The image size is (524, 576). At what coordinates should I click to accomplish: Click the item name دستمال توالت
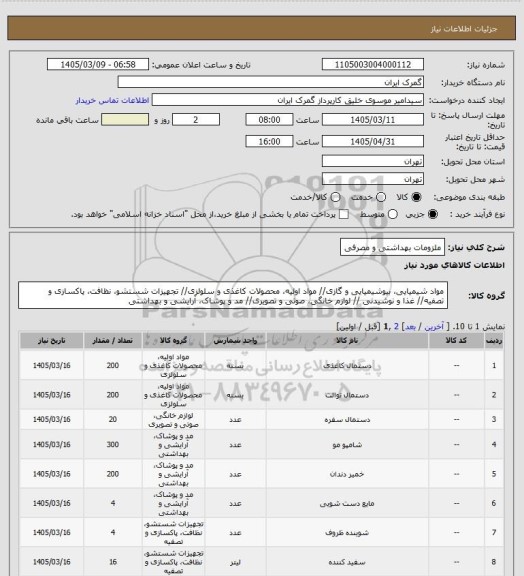(x=347, y=395)
